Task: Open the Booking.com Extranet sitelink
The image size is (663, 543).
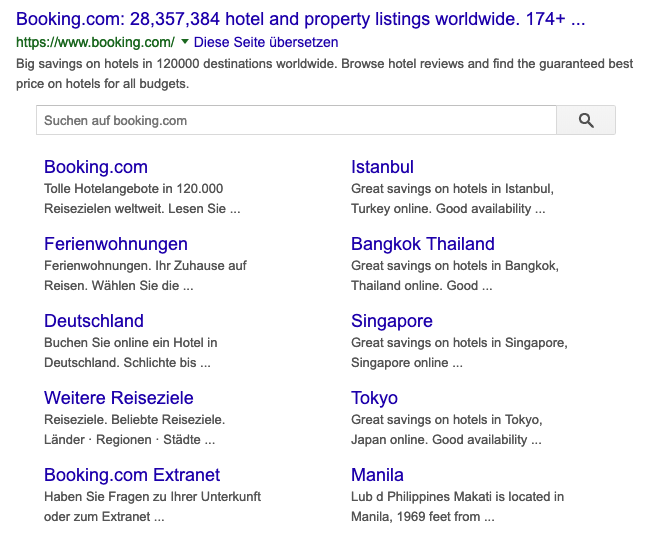Action: tap(132, 475)
